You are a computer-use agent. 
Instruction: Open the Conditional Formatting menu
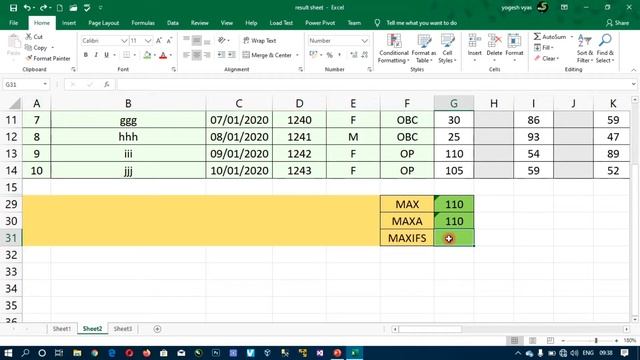[393, 49]
